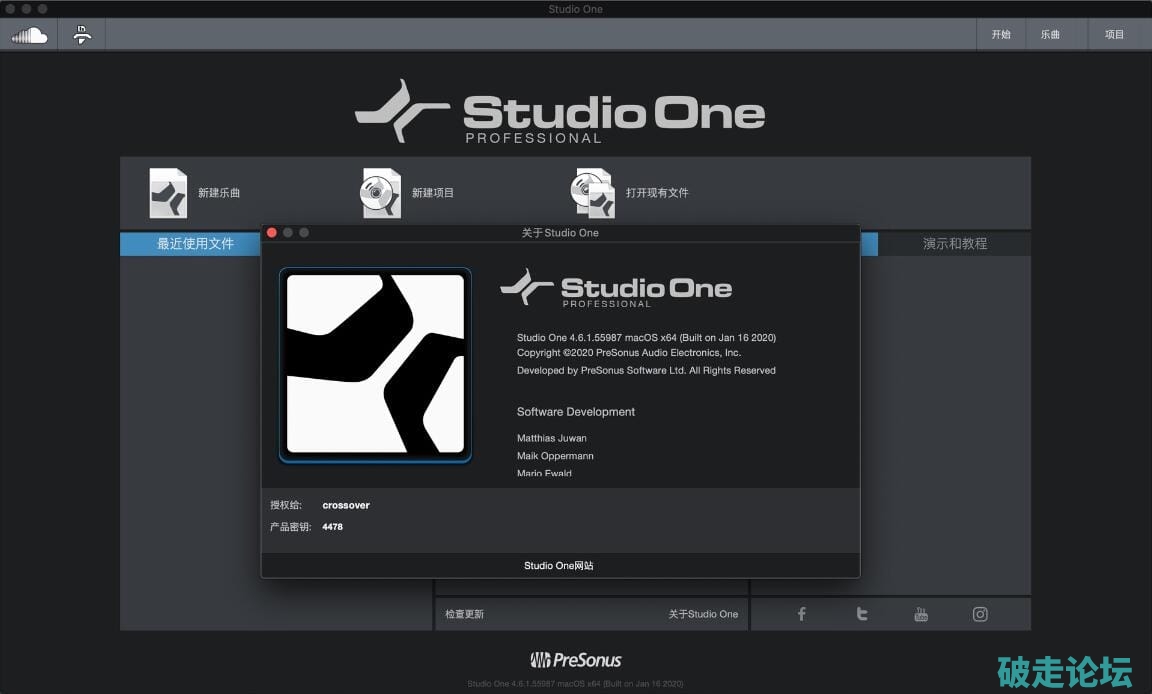The width and height of the screenshot is (1152, 694).
Task: Select the 演示和教程 demos and tutorials tab
Action: [954, 244]
